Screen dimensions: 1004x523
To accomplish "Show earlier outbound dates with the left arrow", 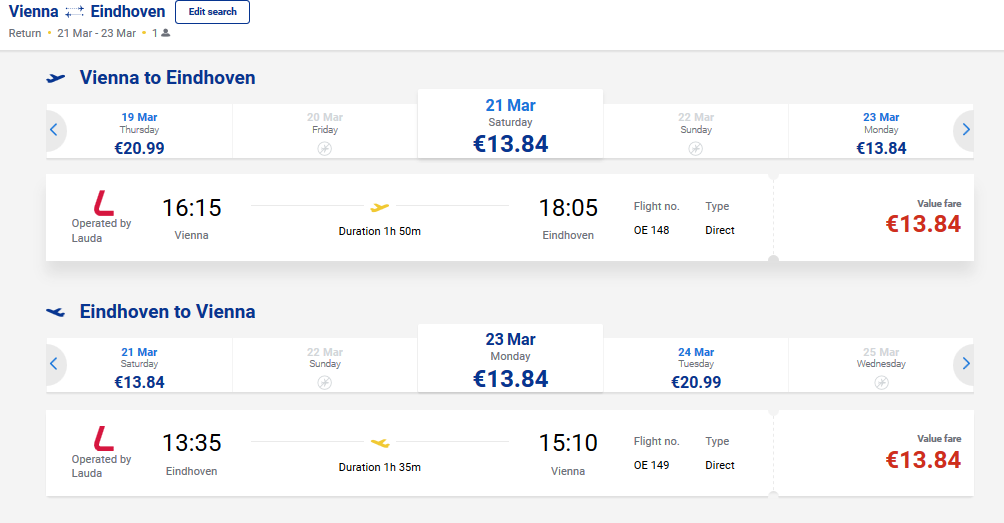I will tap(54, 130).
